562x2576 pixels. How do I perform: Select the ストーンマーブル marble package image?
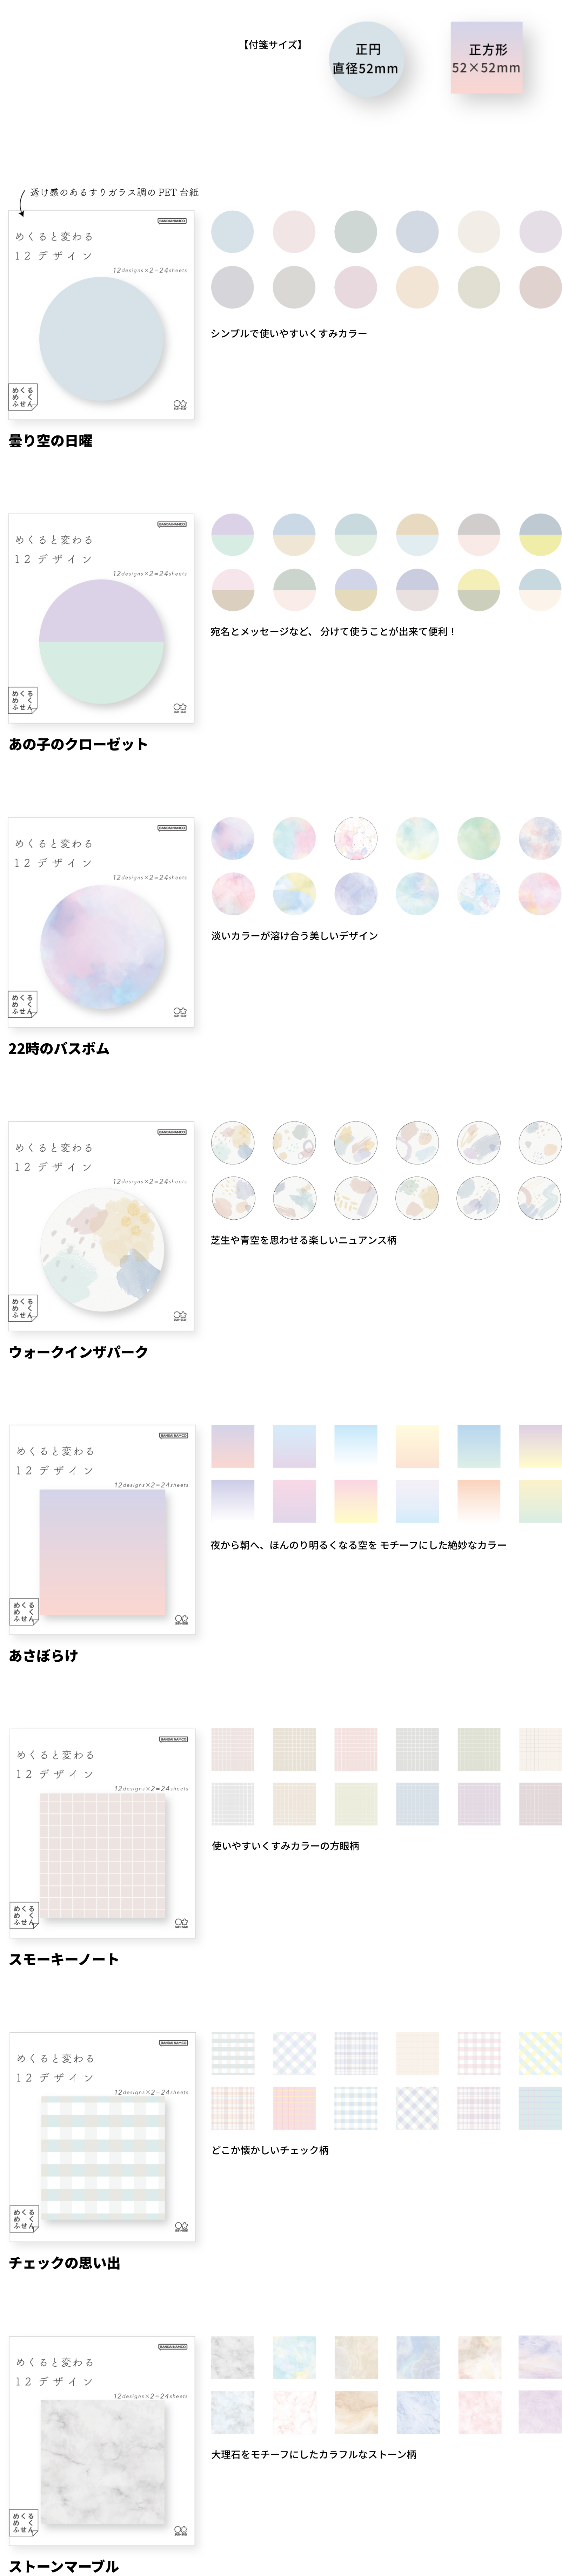coord(101,2441)
